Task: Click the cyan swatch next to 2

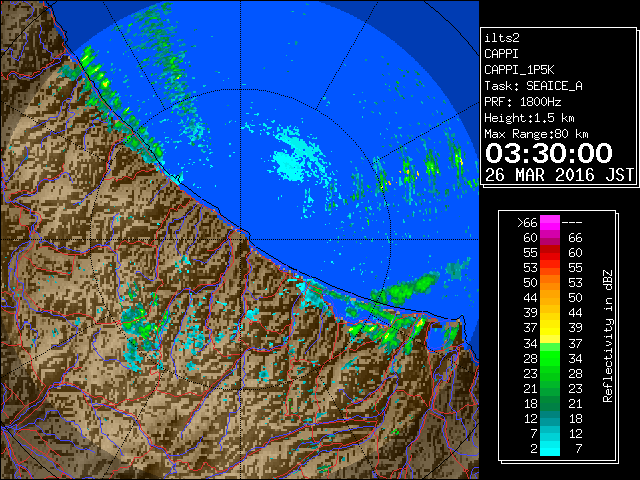Action: click(550, 448)
